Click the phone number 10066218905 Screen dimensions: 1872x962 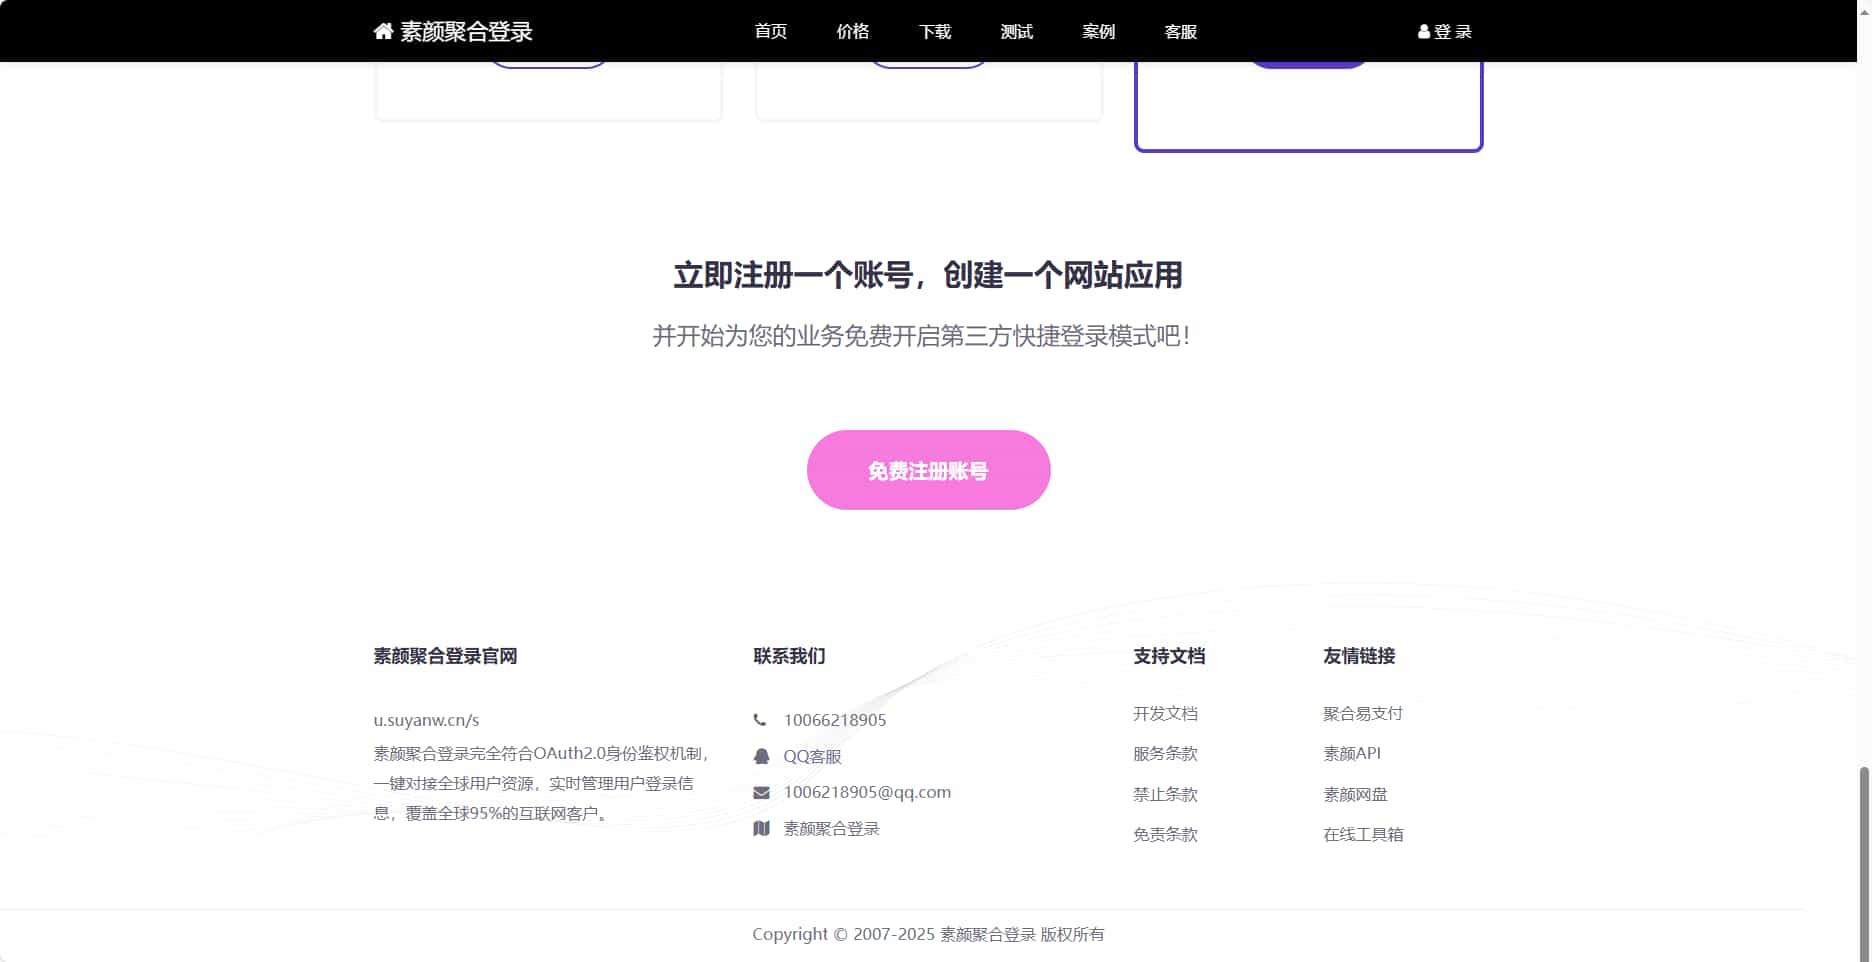click(835, 720)
